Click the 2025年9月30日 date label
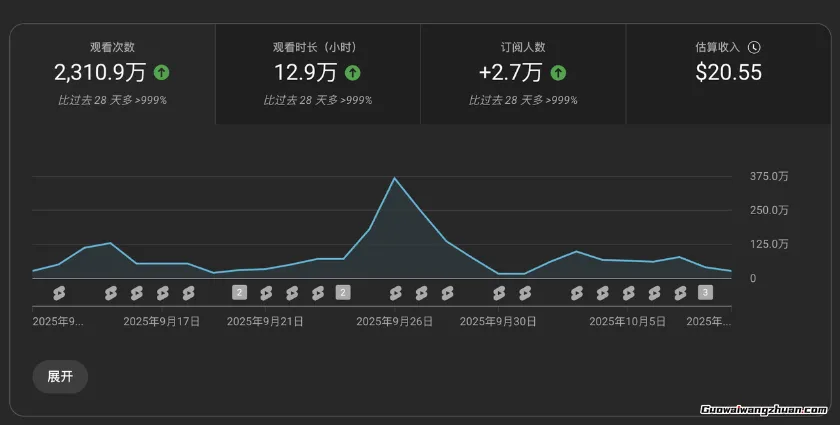Screen dimensions: 840x425 click(498, 322)
